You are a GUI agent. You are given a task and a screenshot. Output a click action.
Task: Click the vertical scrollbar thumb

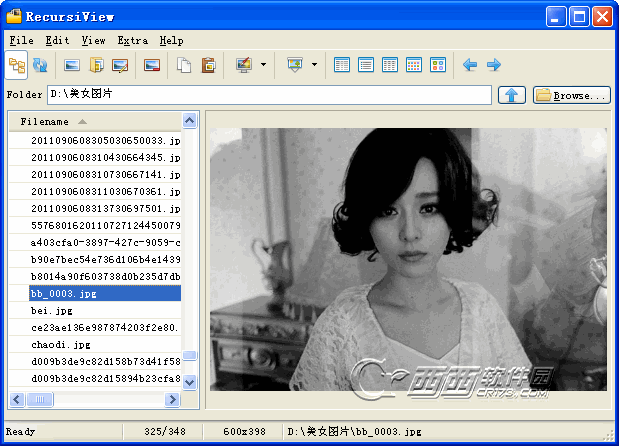pos(189,355)
